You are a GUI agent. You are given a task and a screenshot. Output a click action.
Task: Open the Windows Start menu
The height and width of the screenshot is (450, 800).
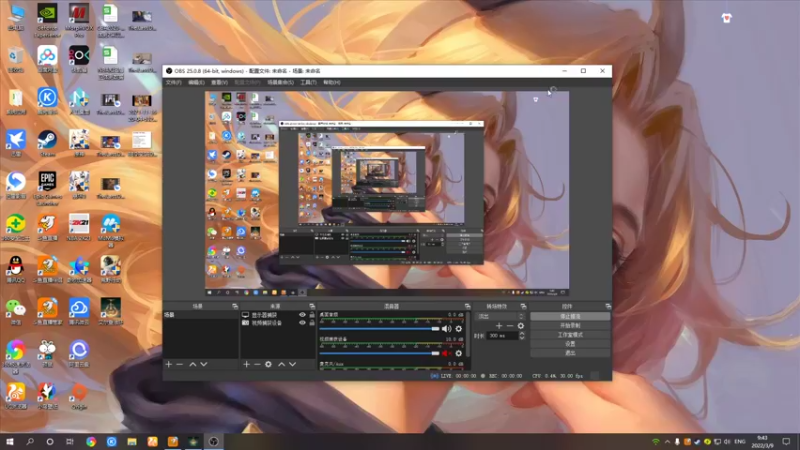[9, 441]
